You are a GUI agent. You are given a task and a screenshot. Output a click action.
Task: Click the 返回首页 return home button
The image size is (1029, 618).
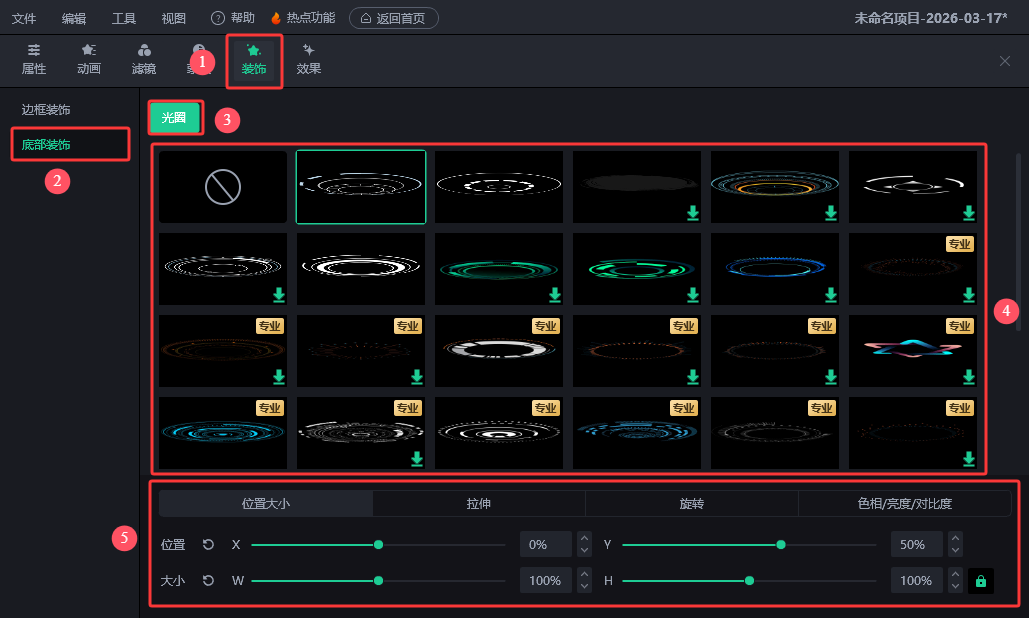393,18
